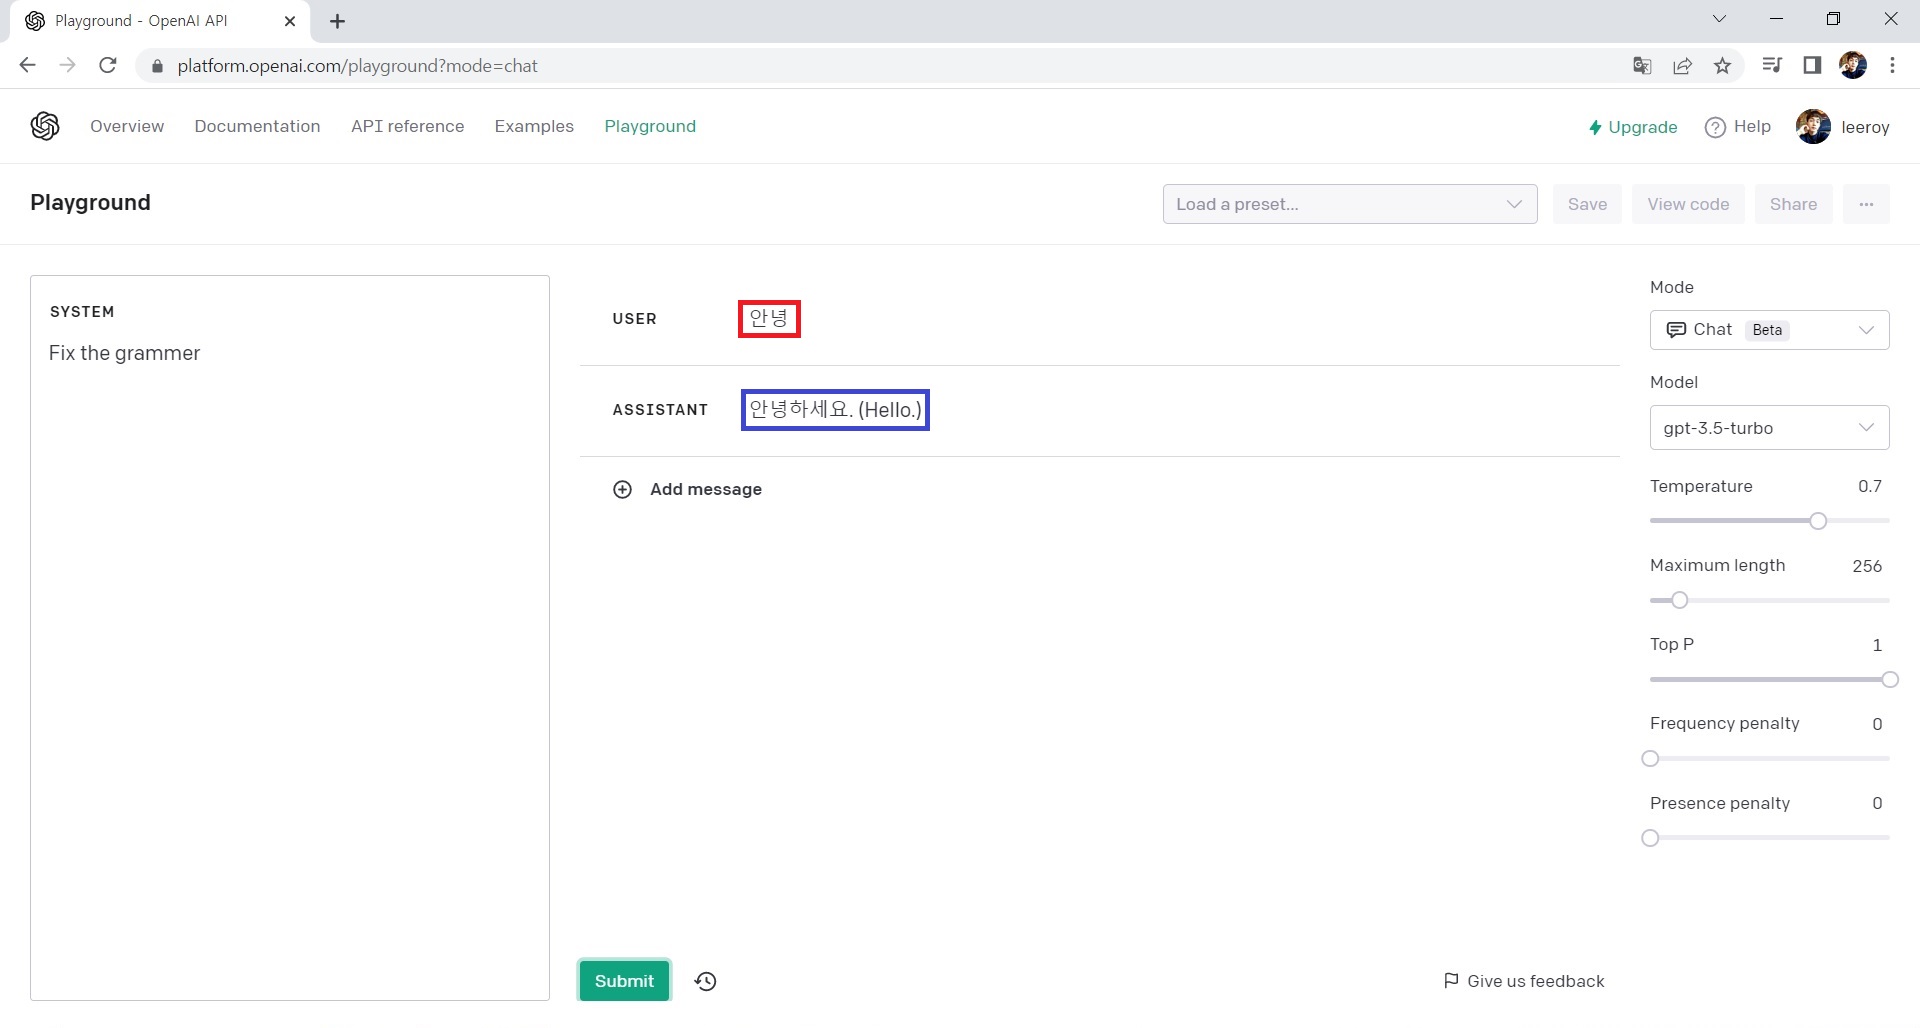This screenshot has height=1028, width=1920.
Task: Click the green Submit button
Action: click(624, 981)
